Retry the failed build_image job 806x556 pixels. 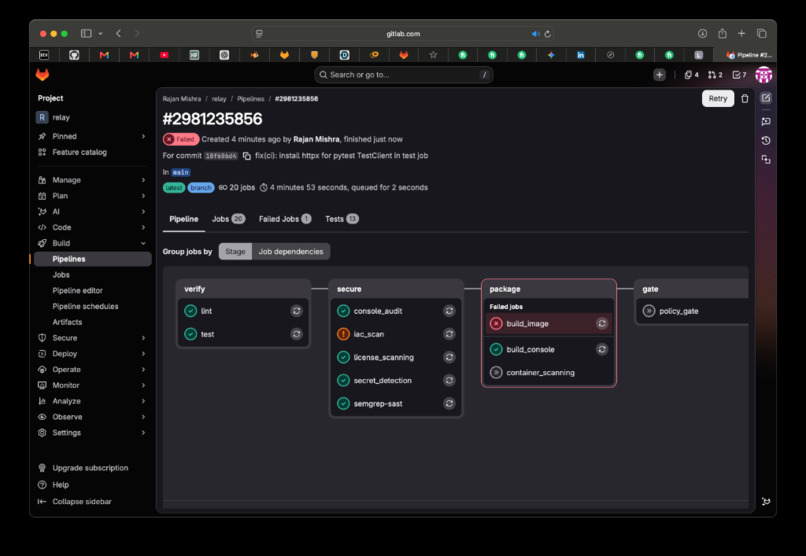tap(602, 323)
